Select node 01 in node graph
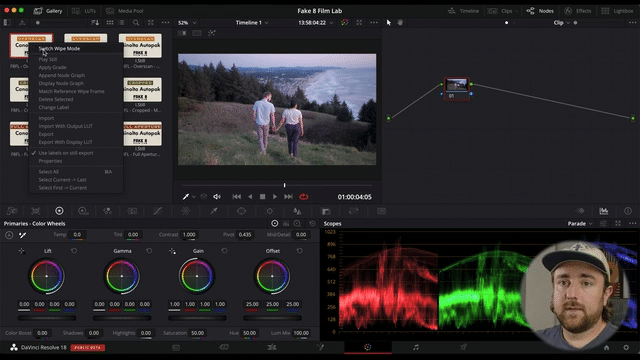The height and width of the screenshot is (360, 640). [x=456, y=89]
